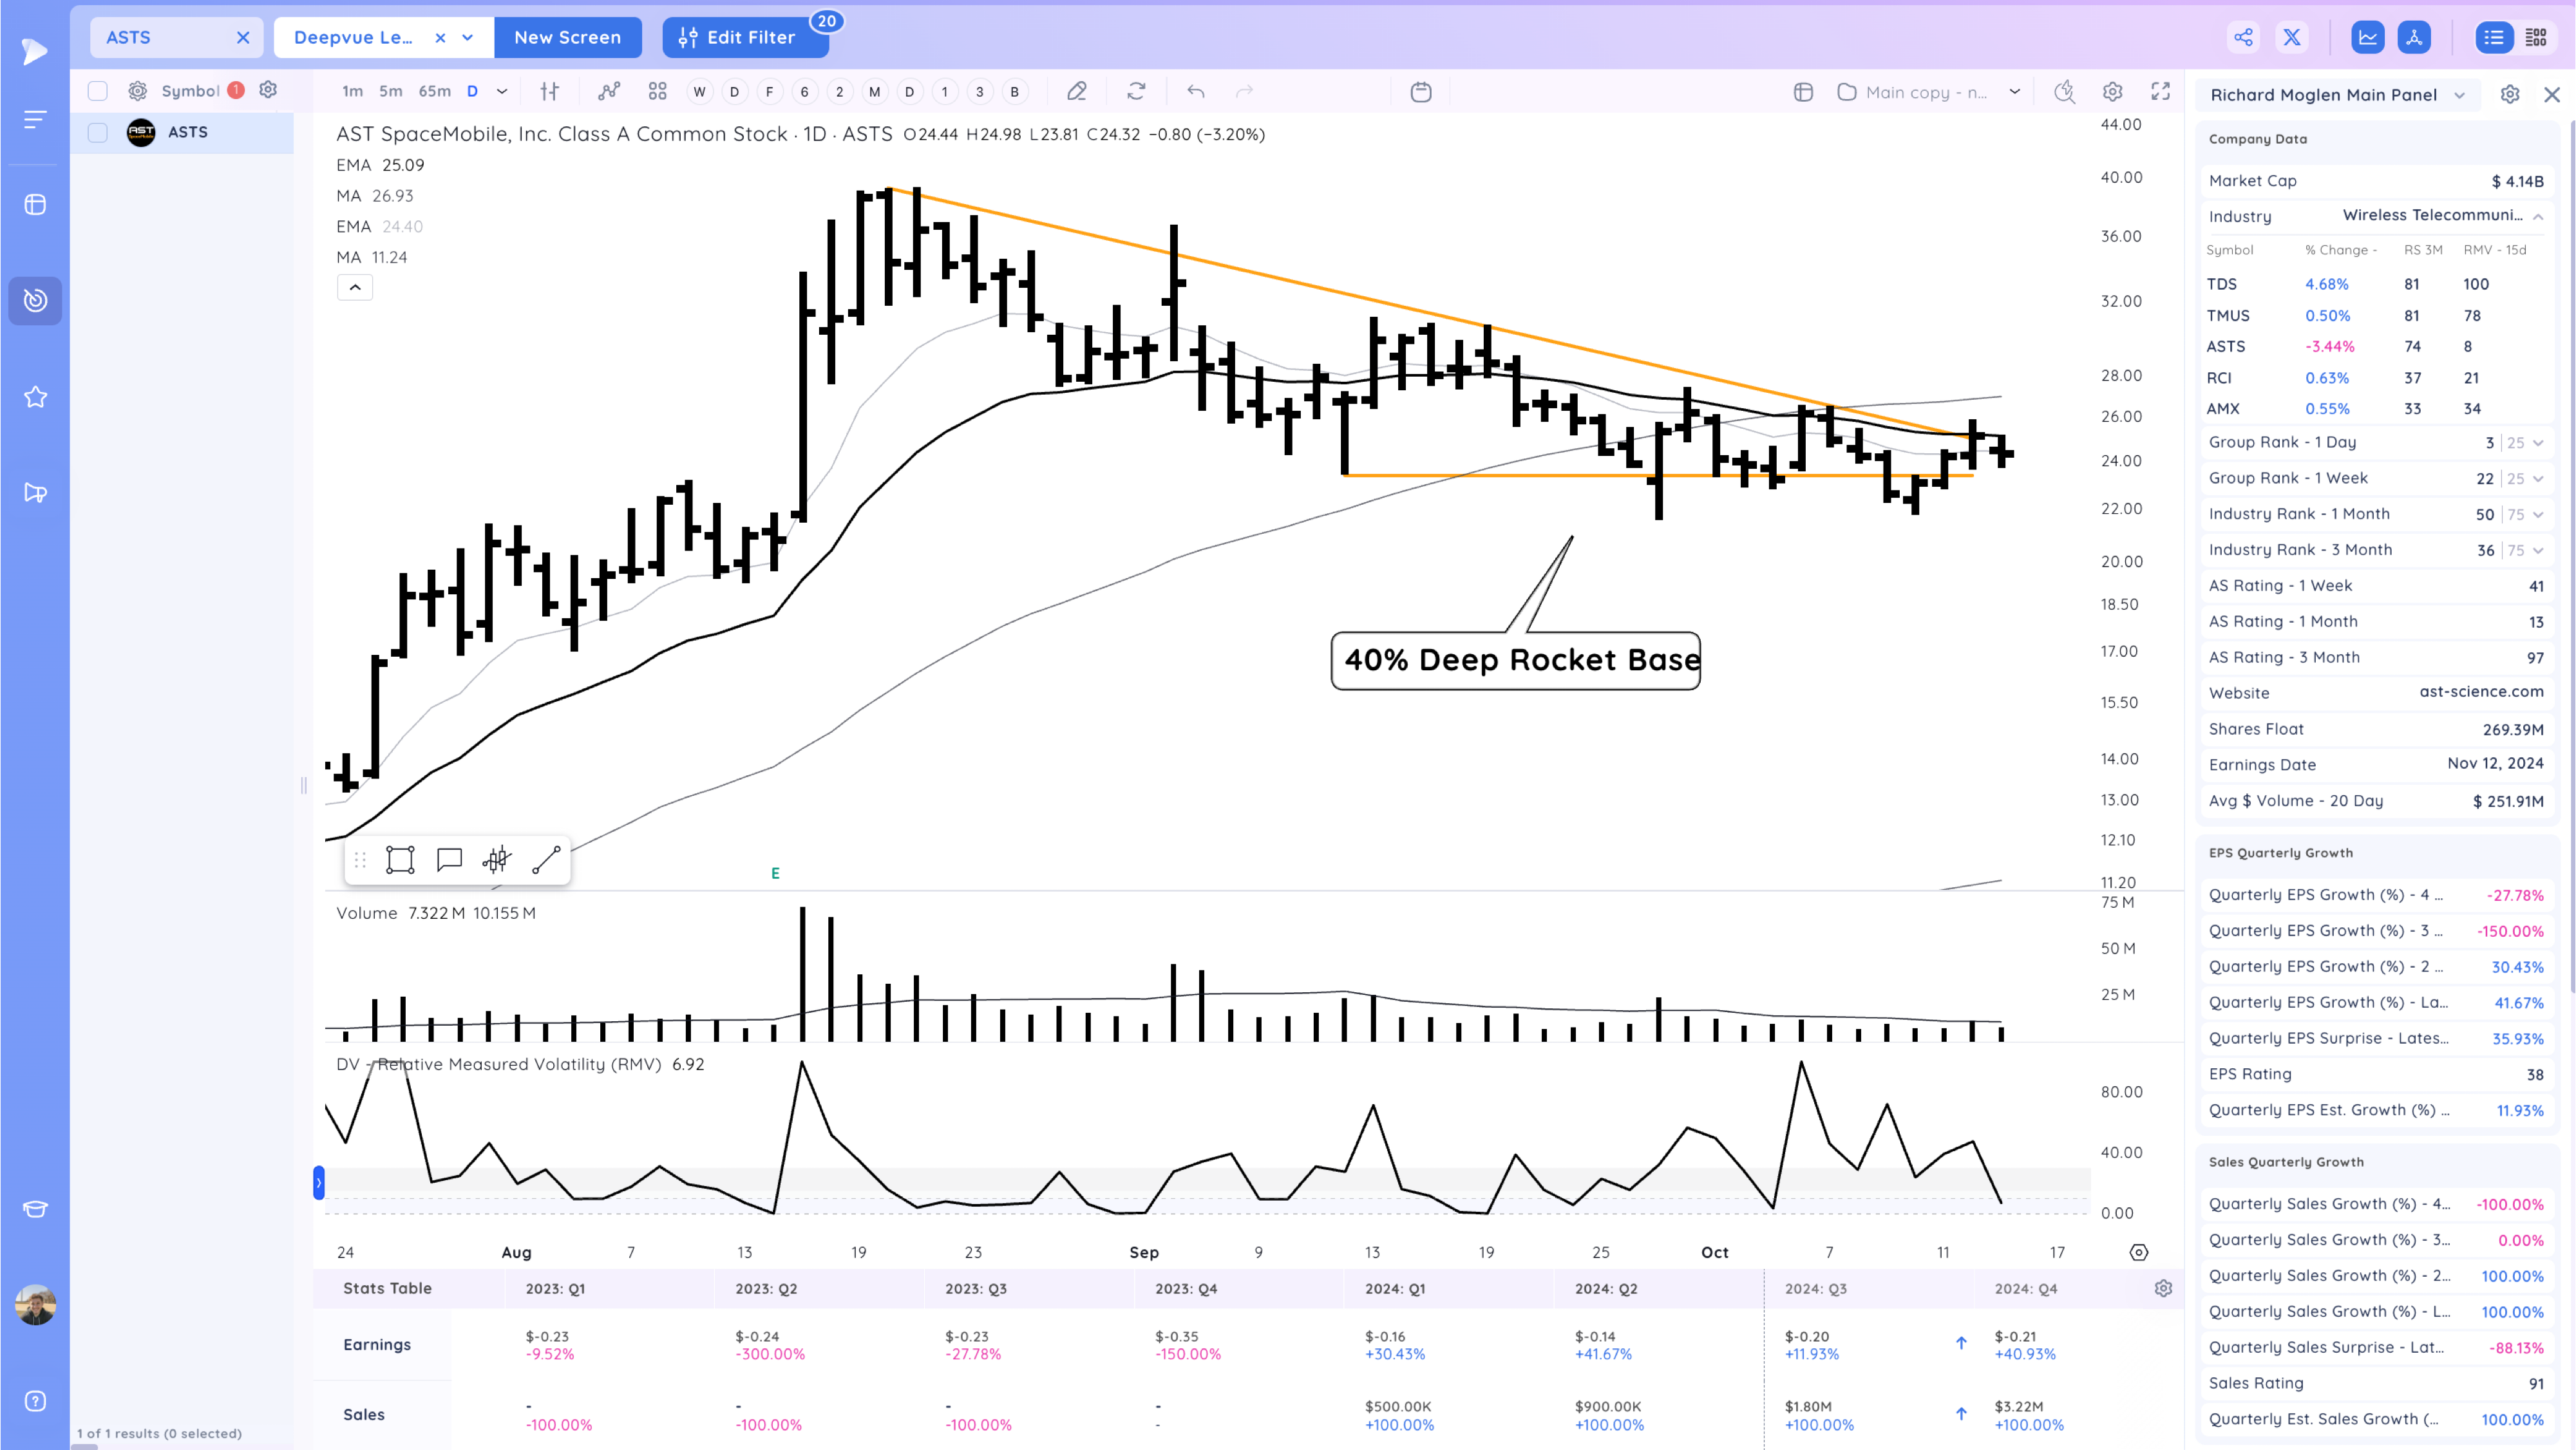
Task: Toggle the select-all symbols checkbox
Action: pyautogui.click(x=97, y=91)
